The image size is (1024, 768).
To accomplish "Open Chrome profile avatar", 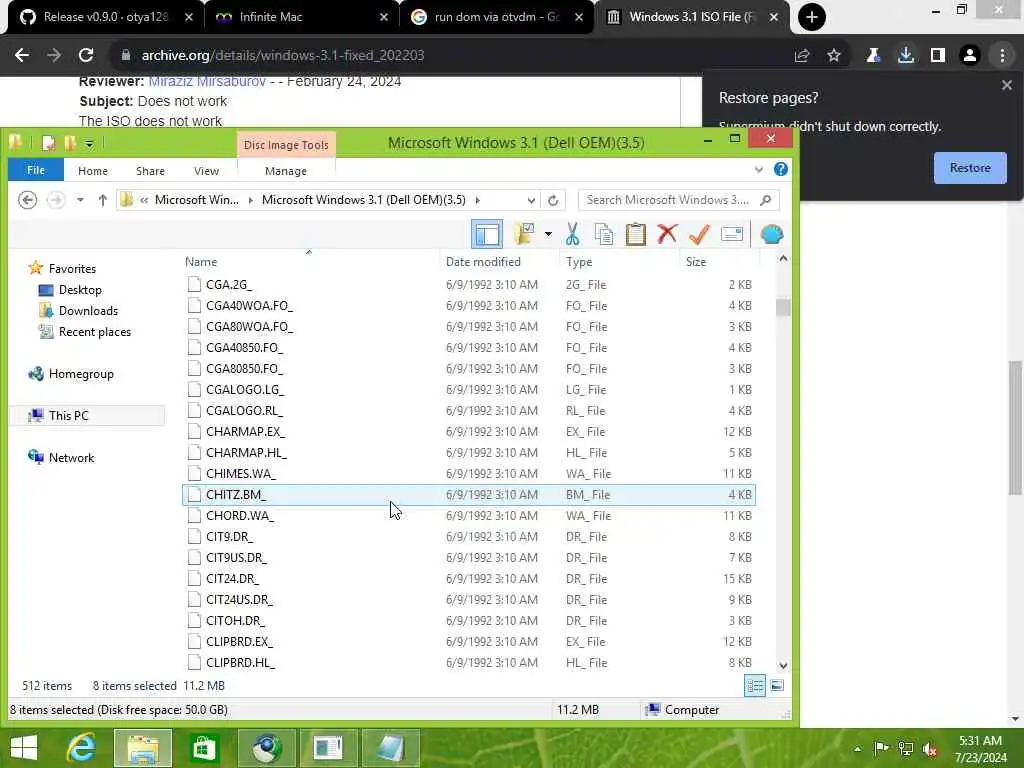I will point(970,56).
